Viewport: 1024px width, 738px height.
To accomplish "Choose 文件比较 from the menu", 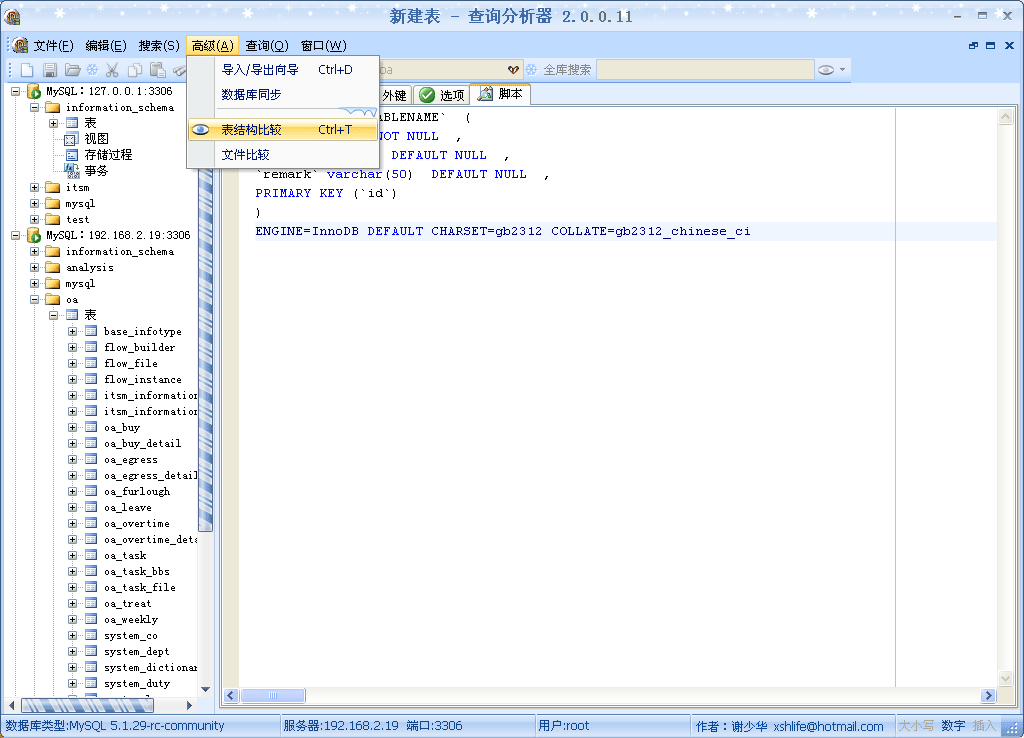I will point(283,155).
